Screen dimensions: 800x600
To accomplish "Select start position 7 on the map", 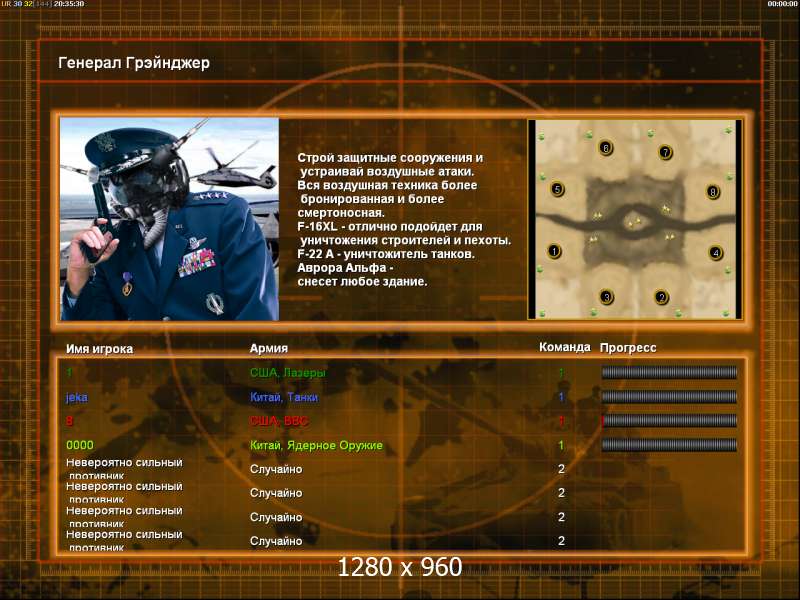I will point(665,152).
